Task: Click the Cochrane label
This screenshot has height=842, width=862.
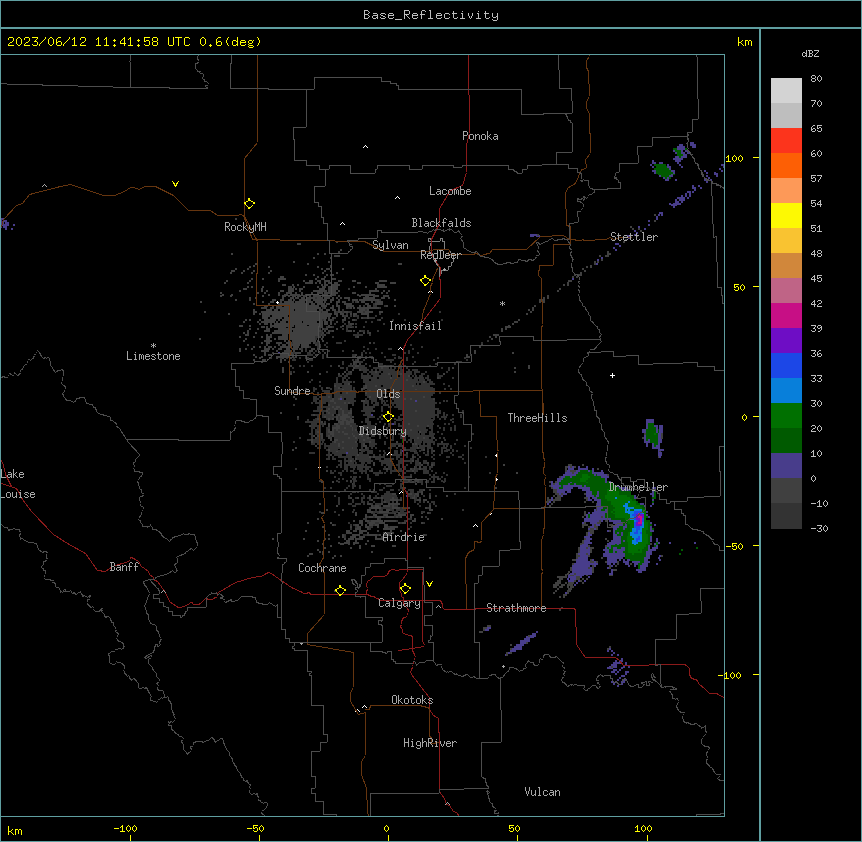Action: (322, 568)
